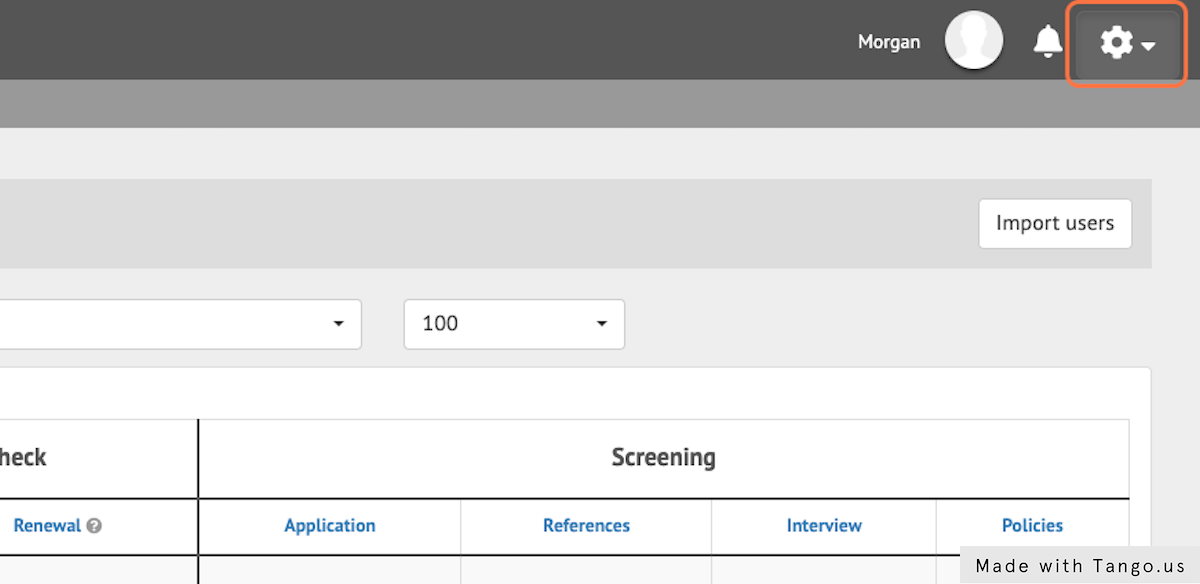1200x584 pixels.
Task: Click the Import users button
Action: point(1054,223)
